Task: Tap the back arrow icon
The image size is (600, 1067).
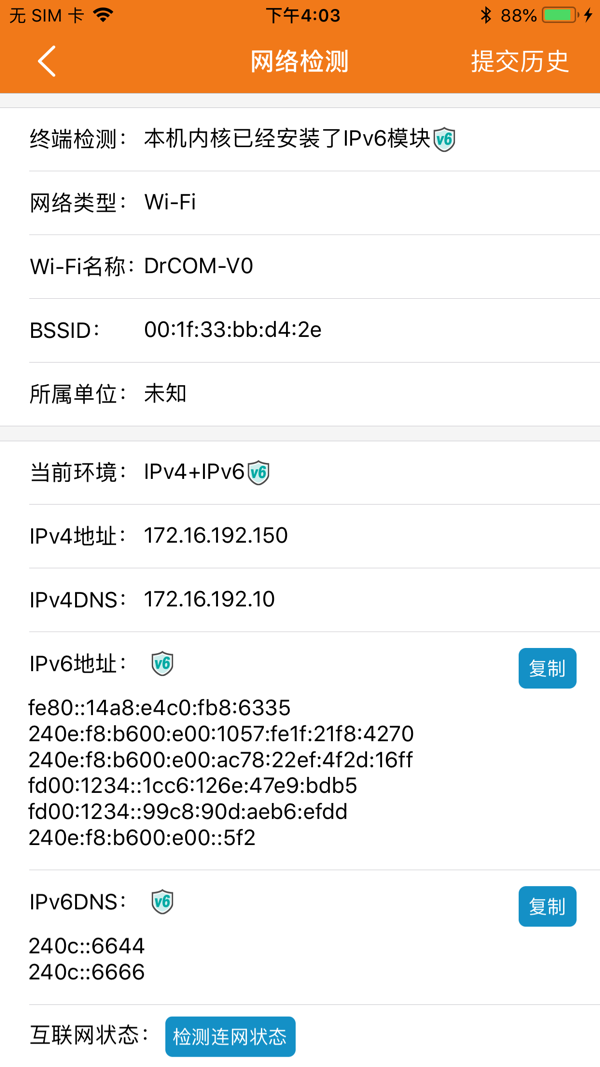Action: 46,61
